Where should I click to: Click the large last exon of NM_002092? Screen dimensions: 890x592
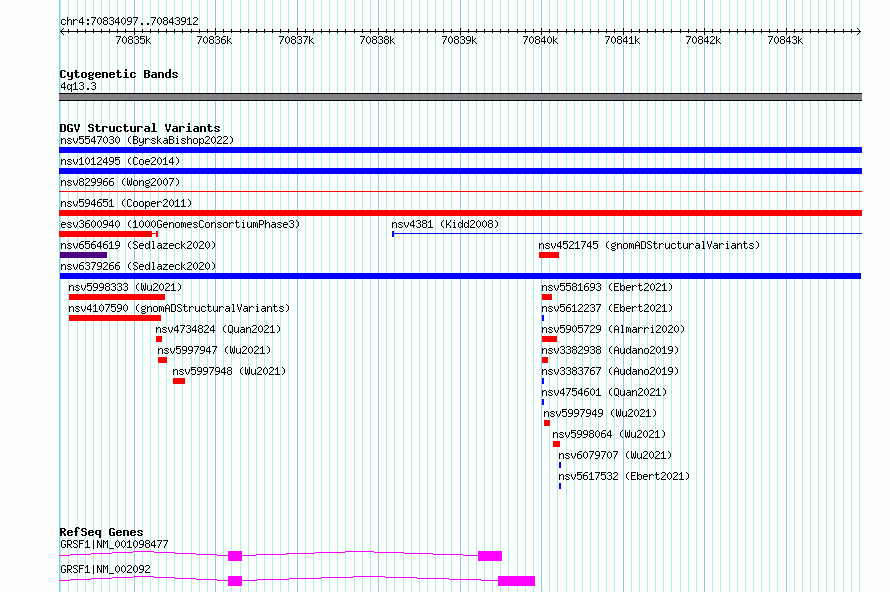(517, 581)
